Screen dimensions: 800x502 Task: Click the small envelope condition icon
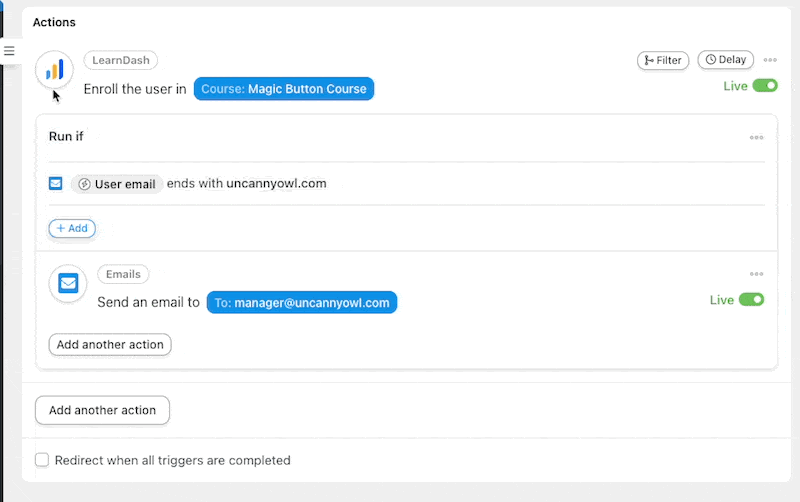pos(56,184)
